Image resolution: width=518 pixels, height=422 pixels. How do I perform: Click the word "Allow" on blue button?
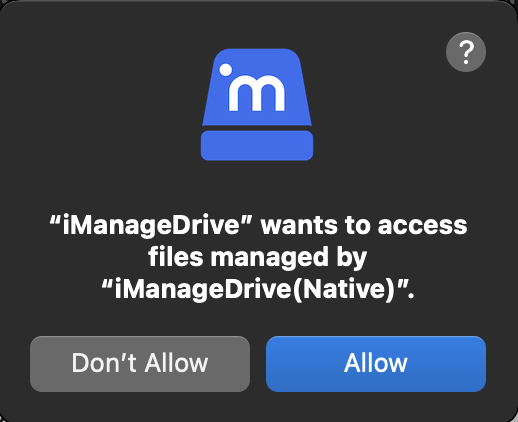pyautogui.click(x=376, y=363)
